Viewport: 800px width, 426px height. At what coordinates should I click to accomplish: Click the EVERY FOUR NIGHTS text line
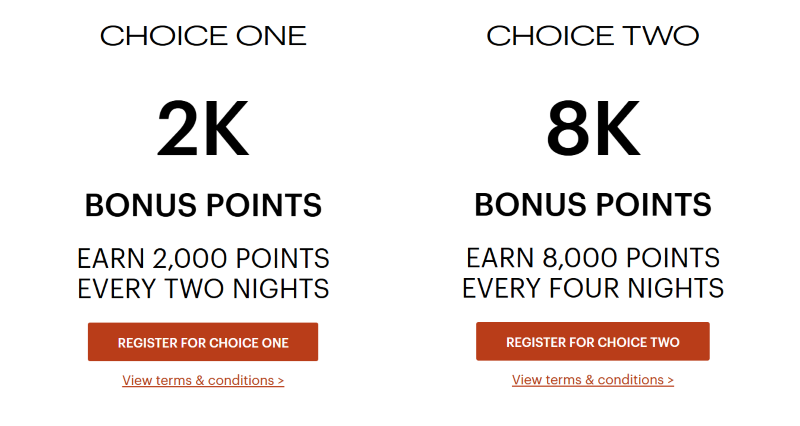(x=593, y=288)
